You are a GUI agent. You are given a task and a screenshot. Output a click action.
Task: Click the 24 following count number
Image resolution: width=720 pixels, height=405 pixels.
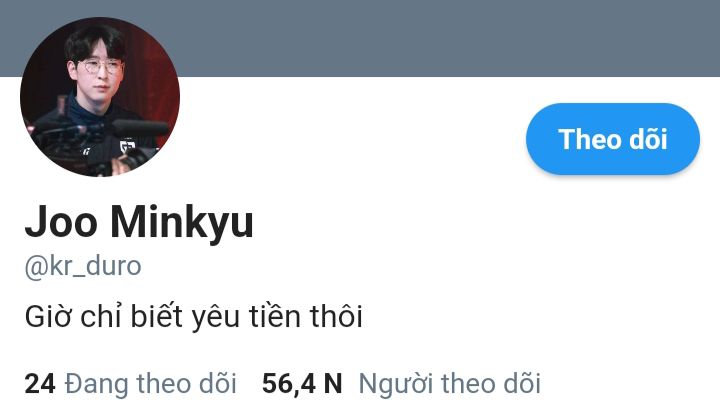coord(40,384)
